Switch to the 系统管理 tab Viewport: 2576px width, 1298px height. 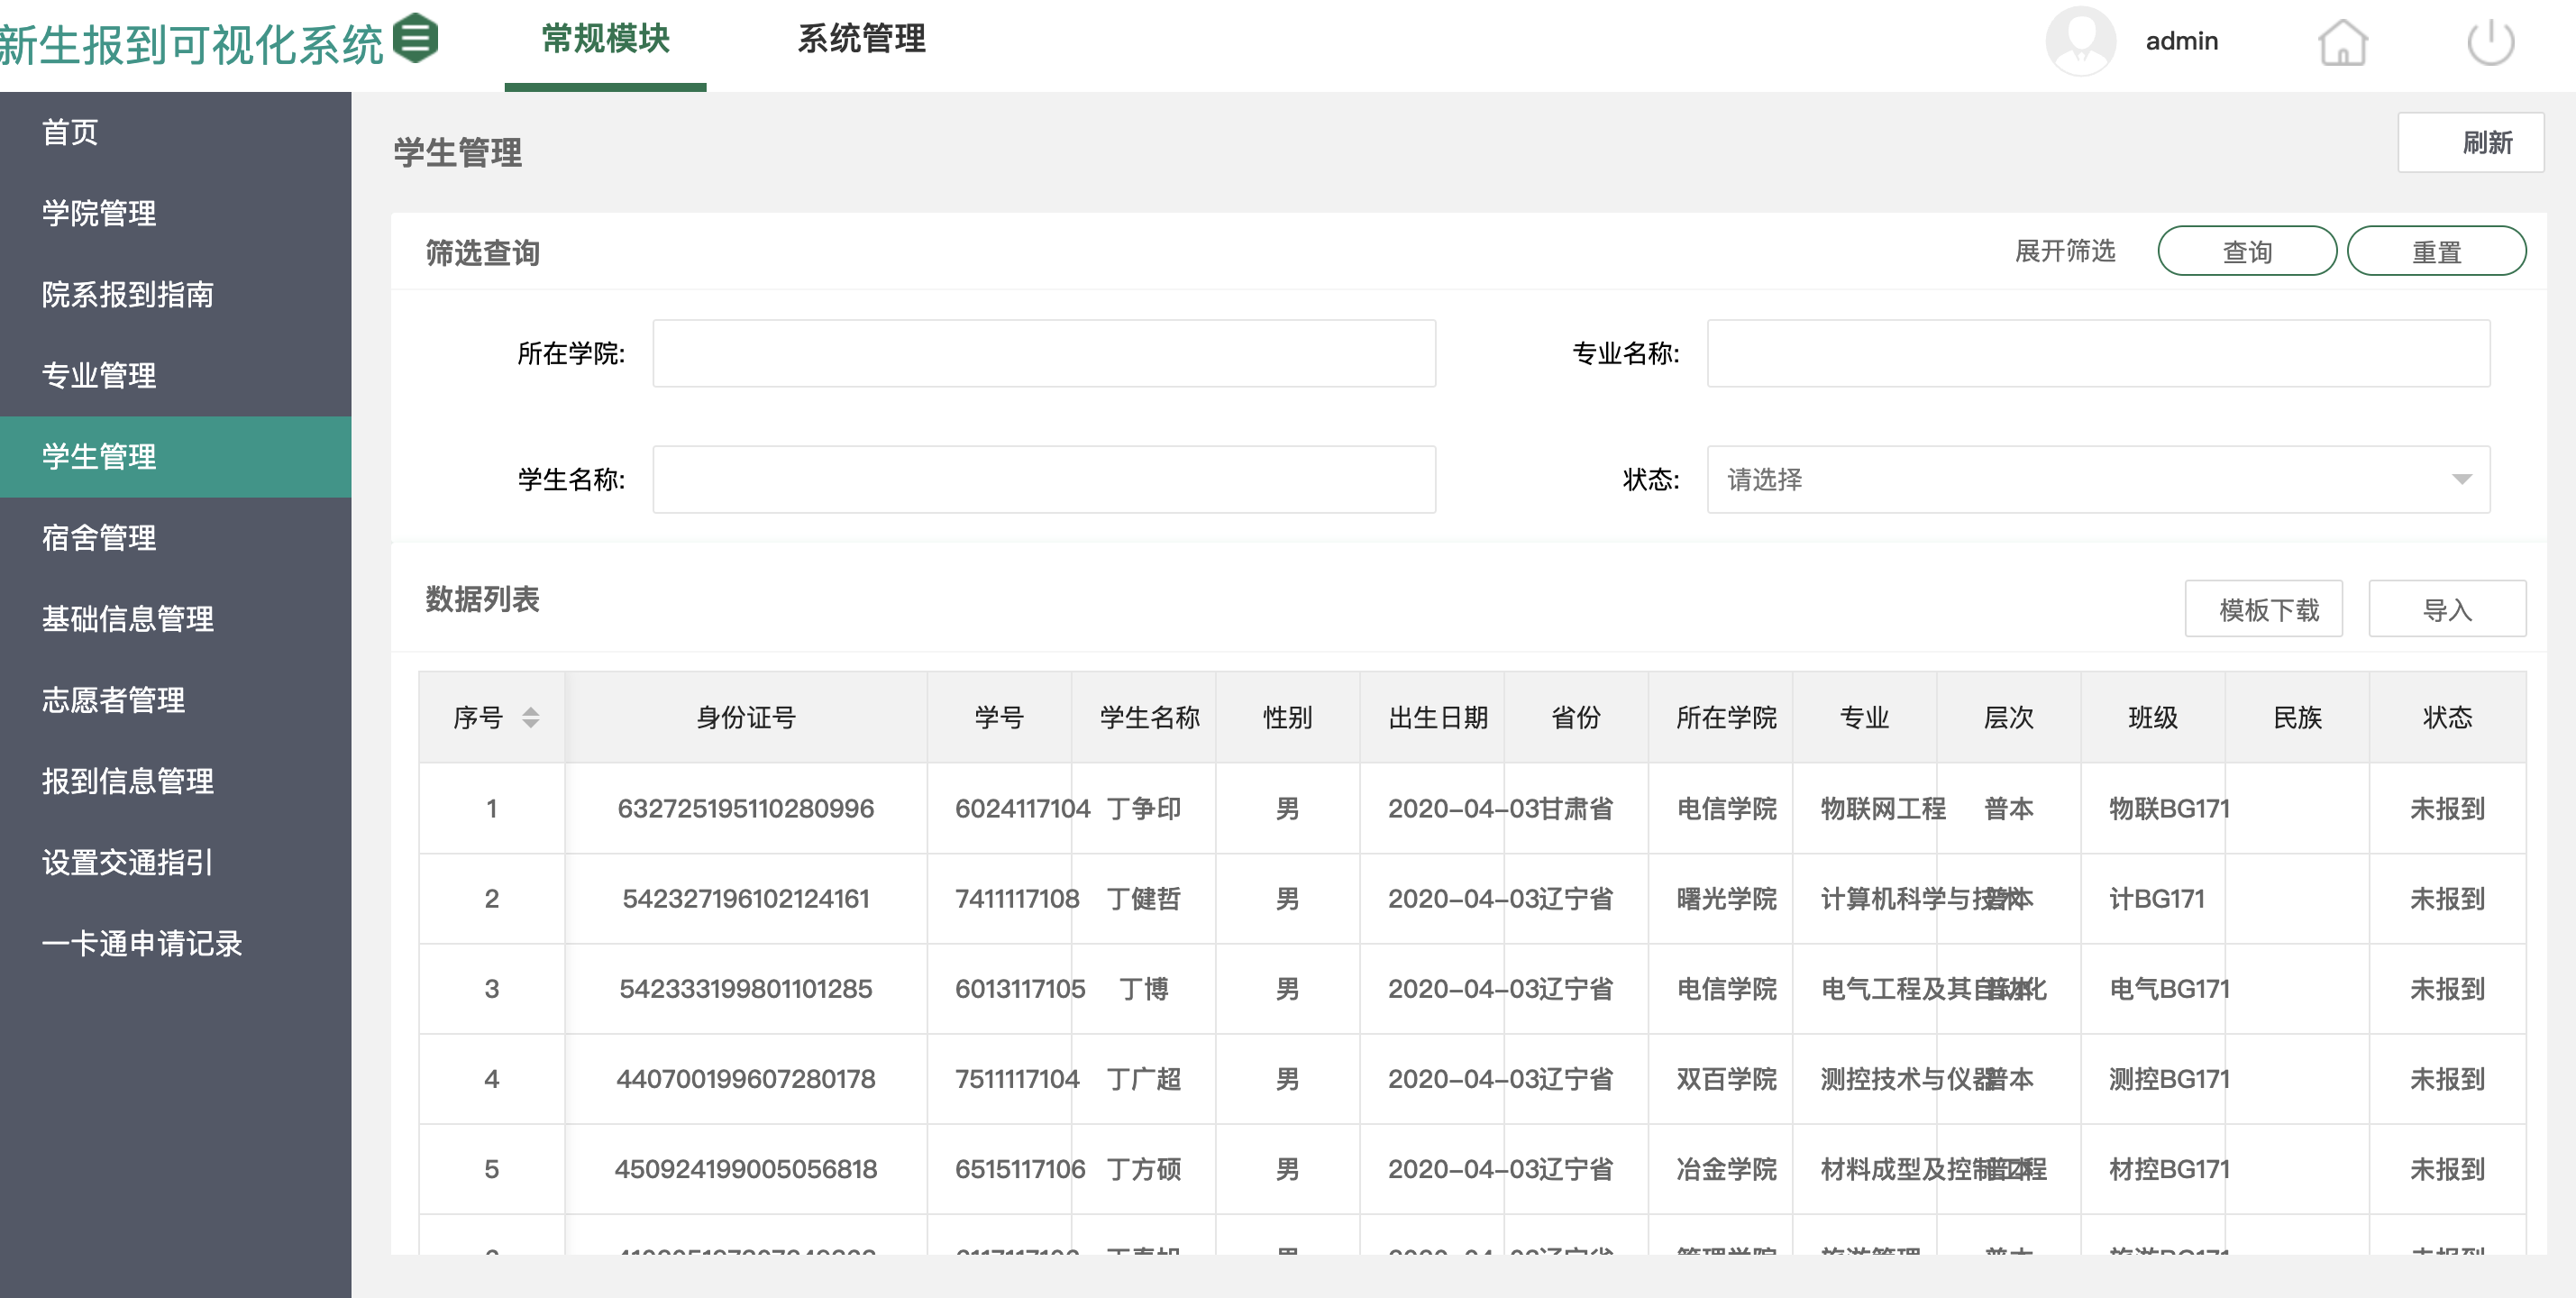861,39
